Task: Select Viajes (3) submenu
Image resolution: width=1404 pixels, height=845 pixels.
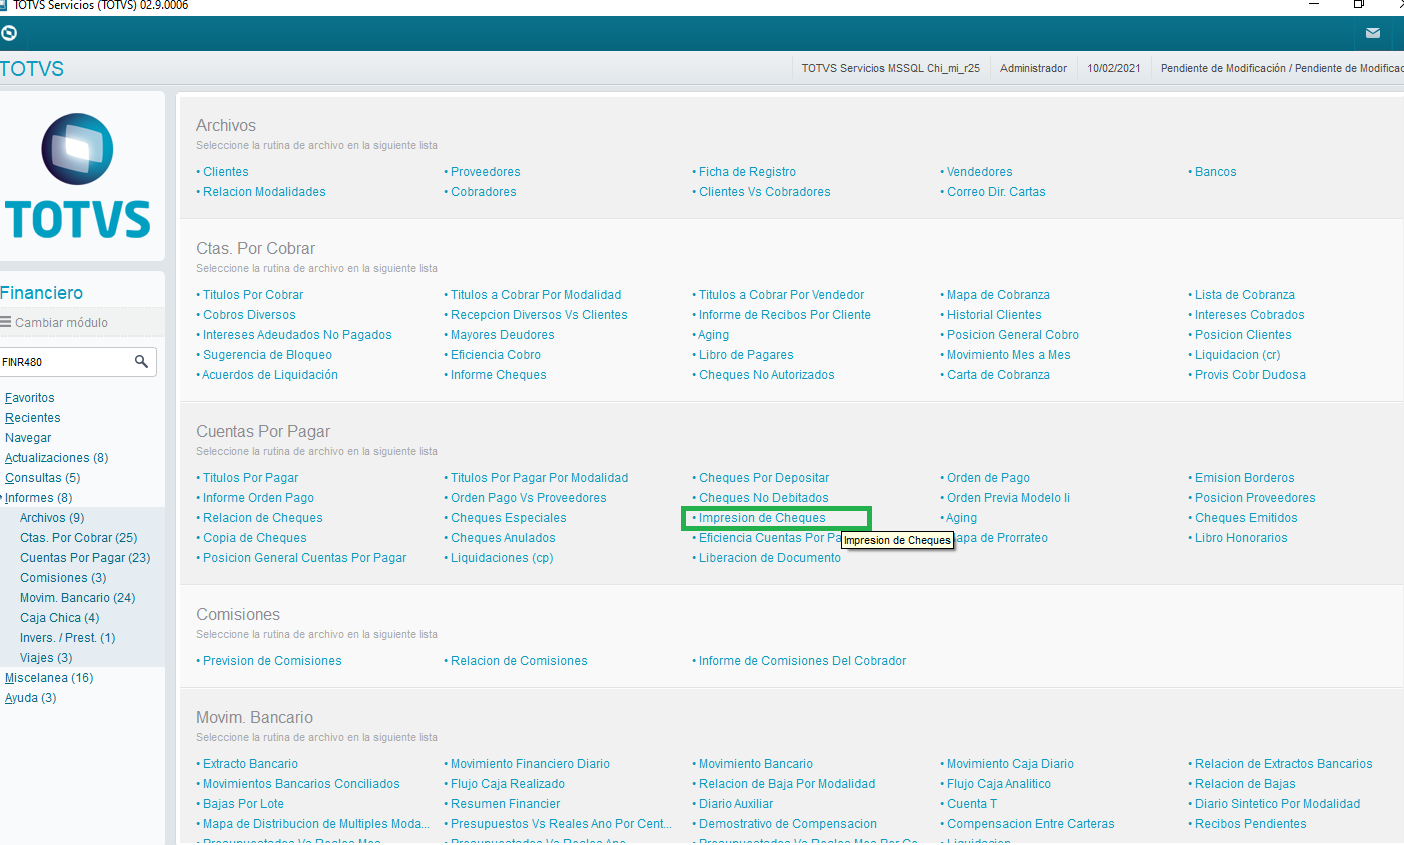Action: [x=46, y=658]
